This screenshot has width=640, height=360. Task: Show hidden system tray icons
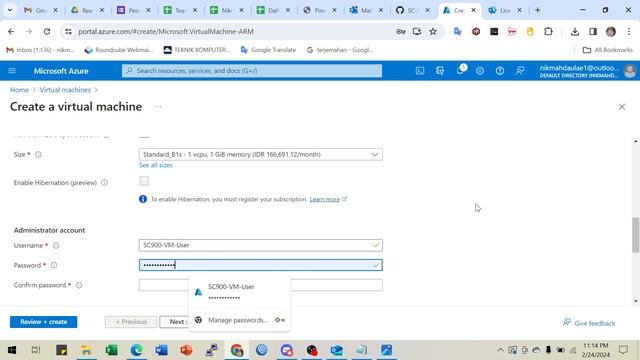pyautogui.click(x=500, y=350)
